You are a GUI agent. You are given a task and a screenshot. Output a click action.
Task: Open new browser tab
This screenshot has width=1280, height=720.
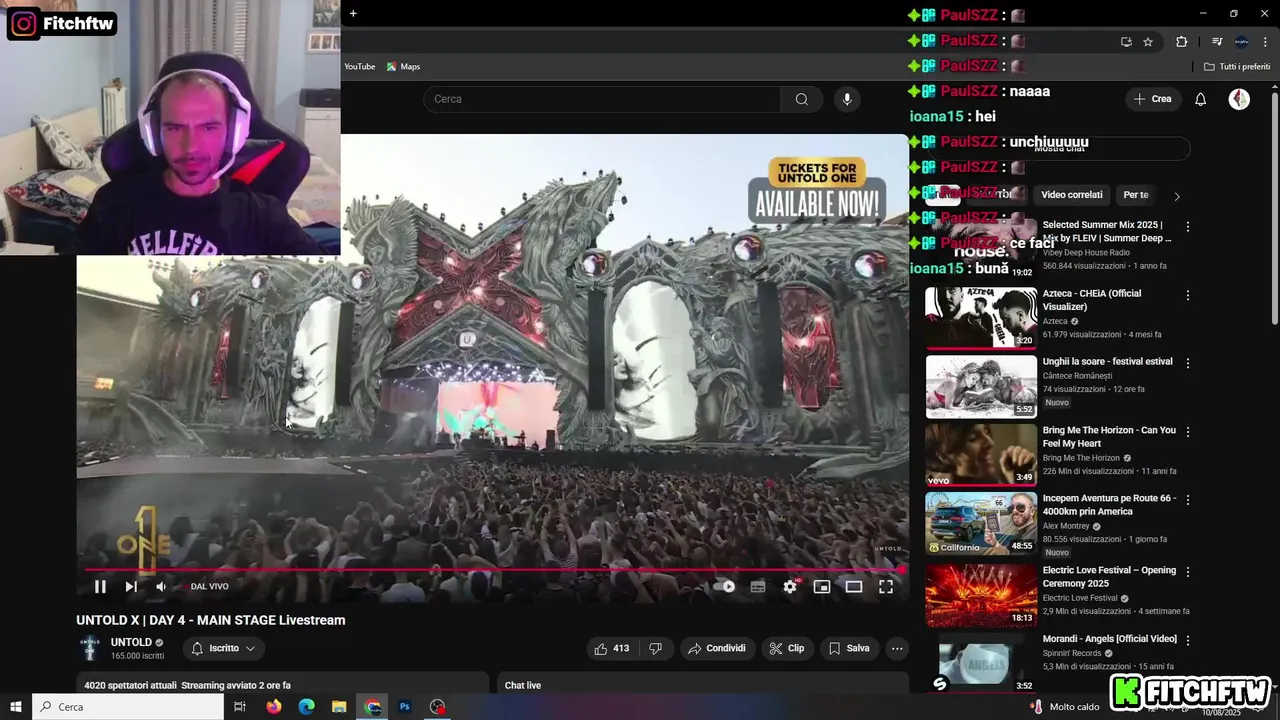point(353,13)
